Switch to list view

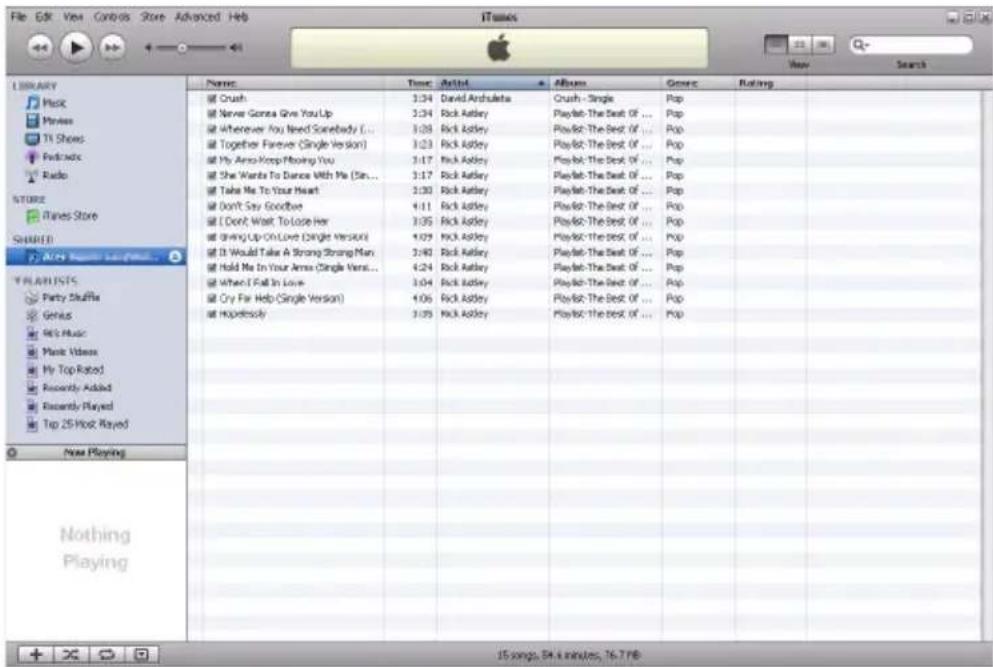pos(776,44)
